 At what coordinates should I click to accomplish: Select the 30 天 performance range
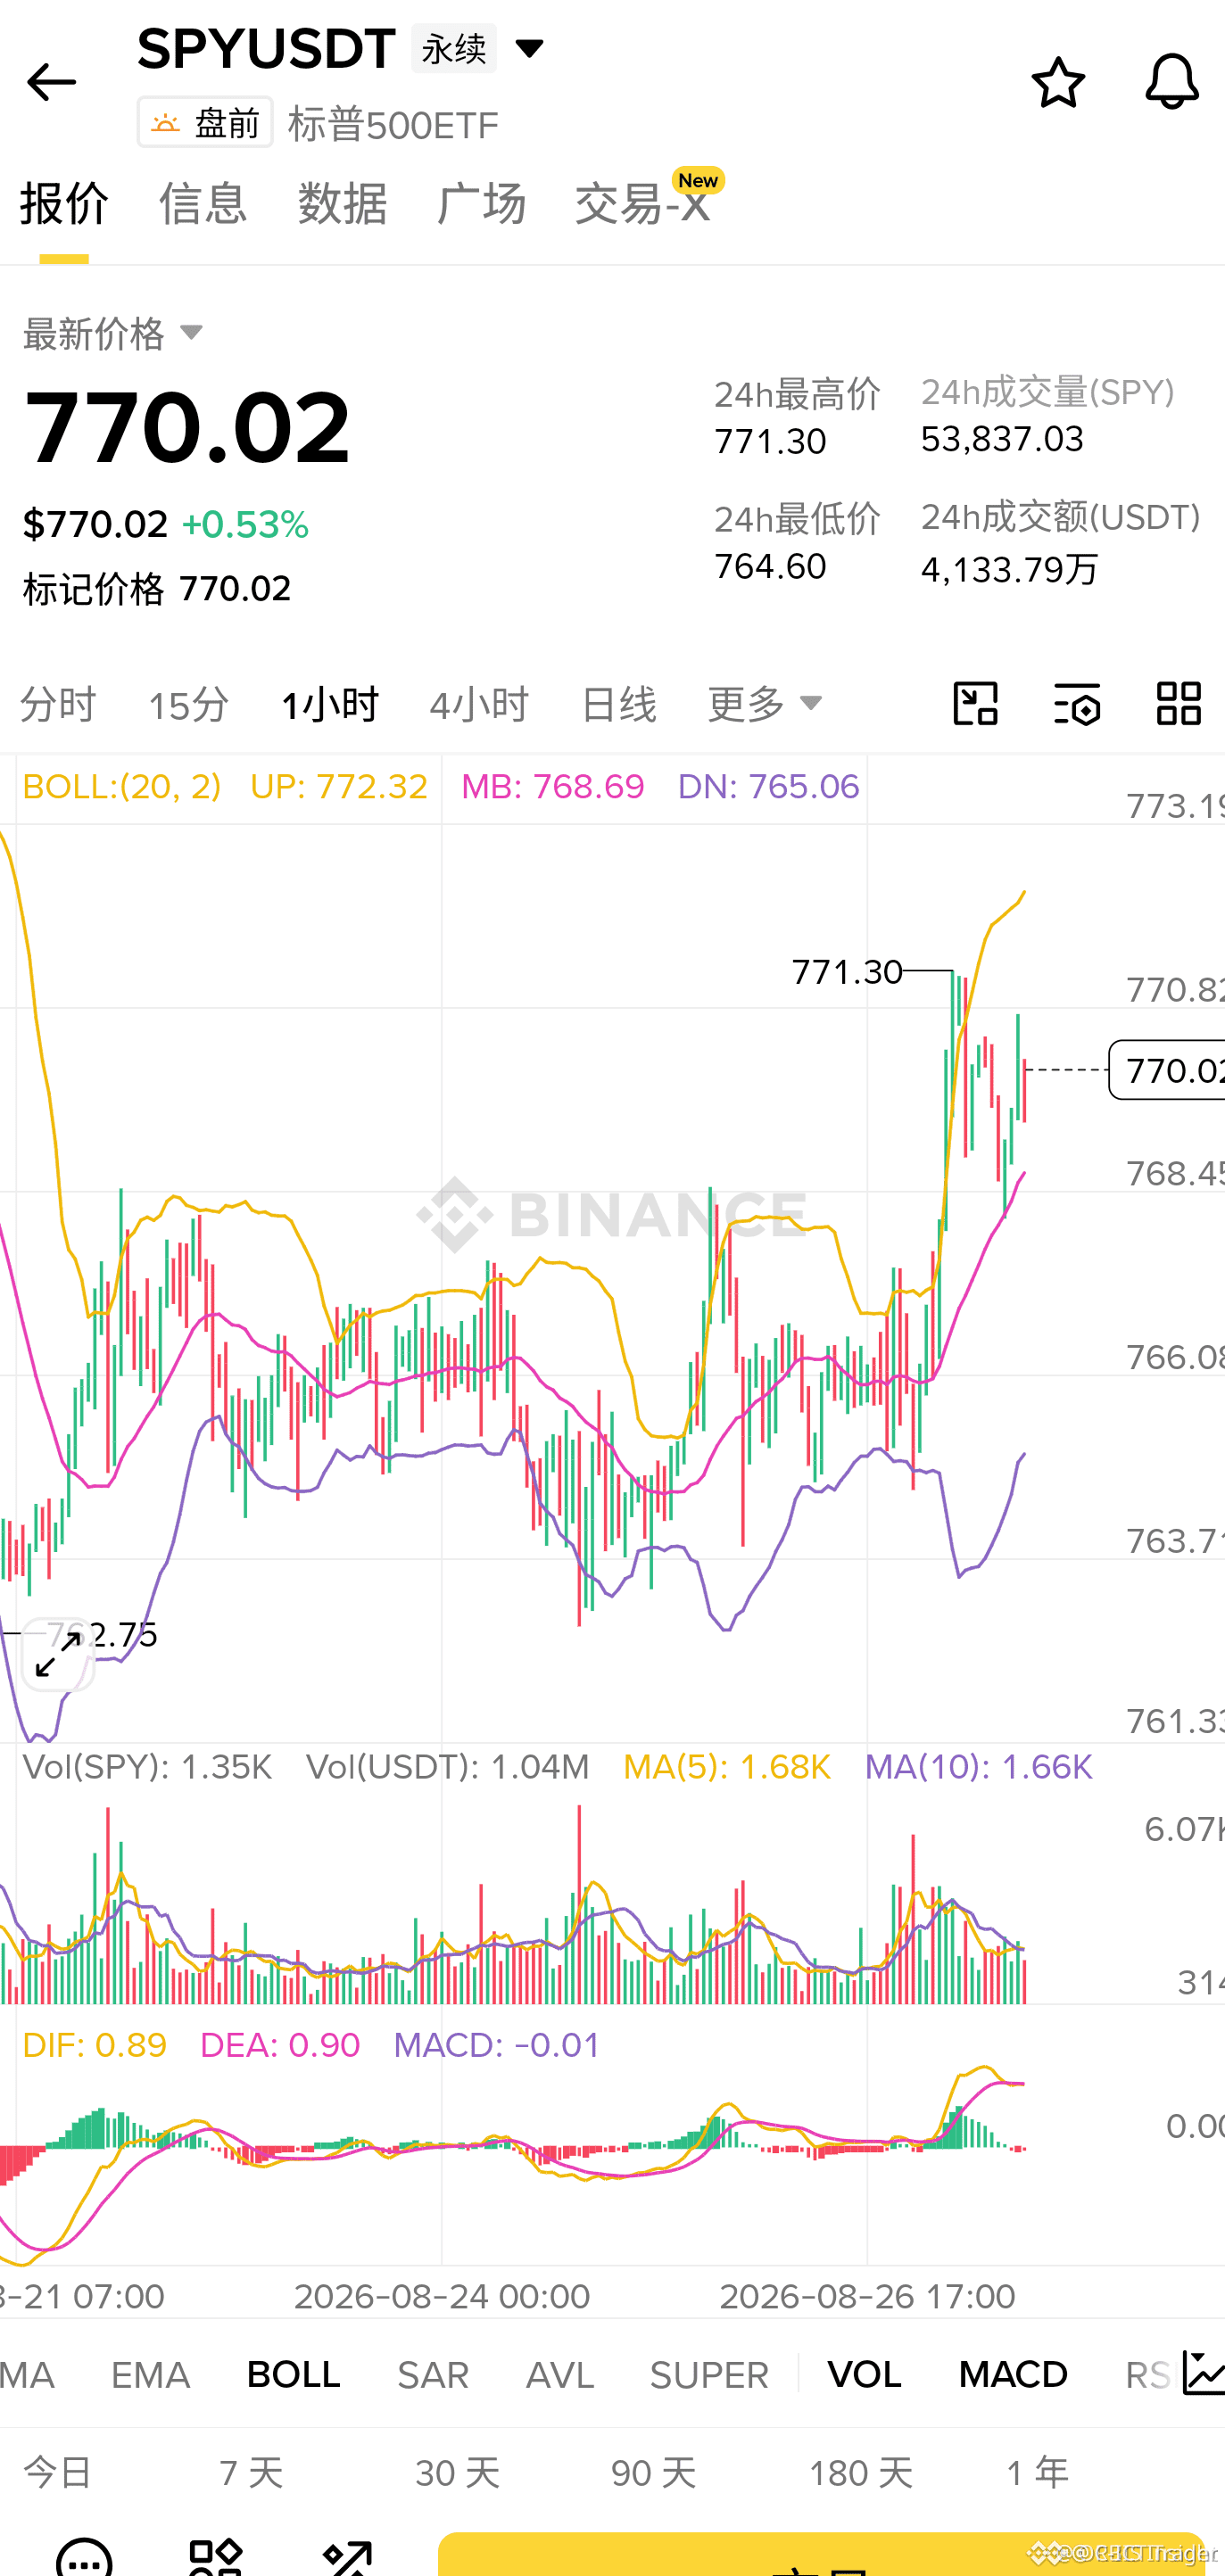point(457,2473)
